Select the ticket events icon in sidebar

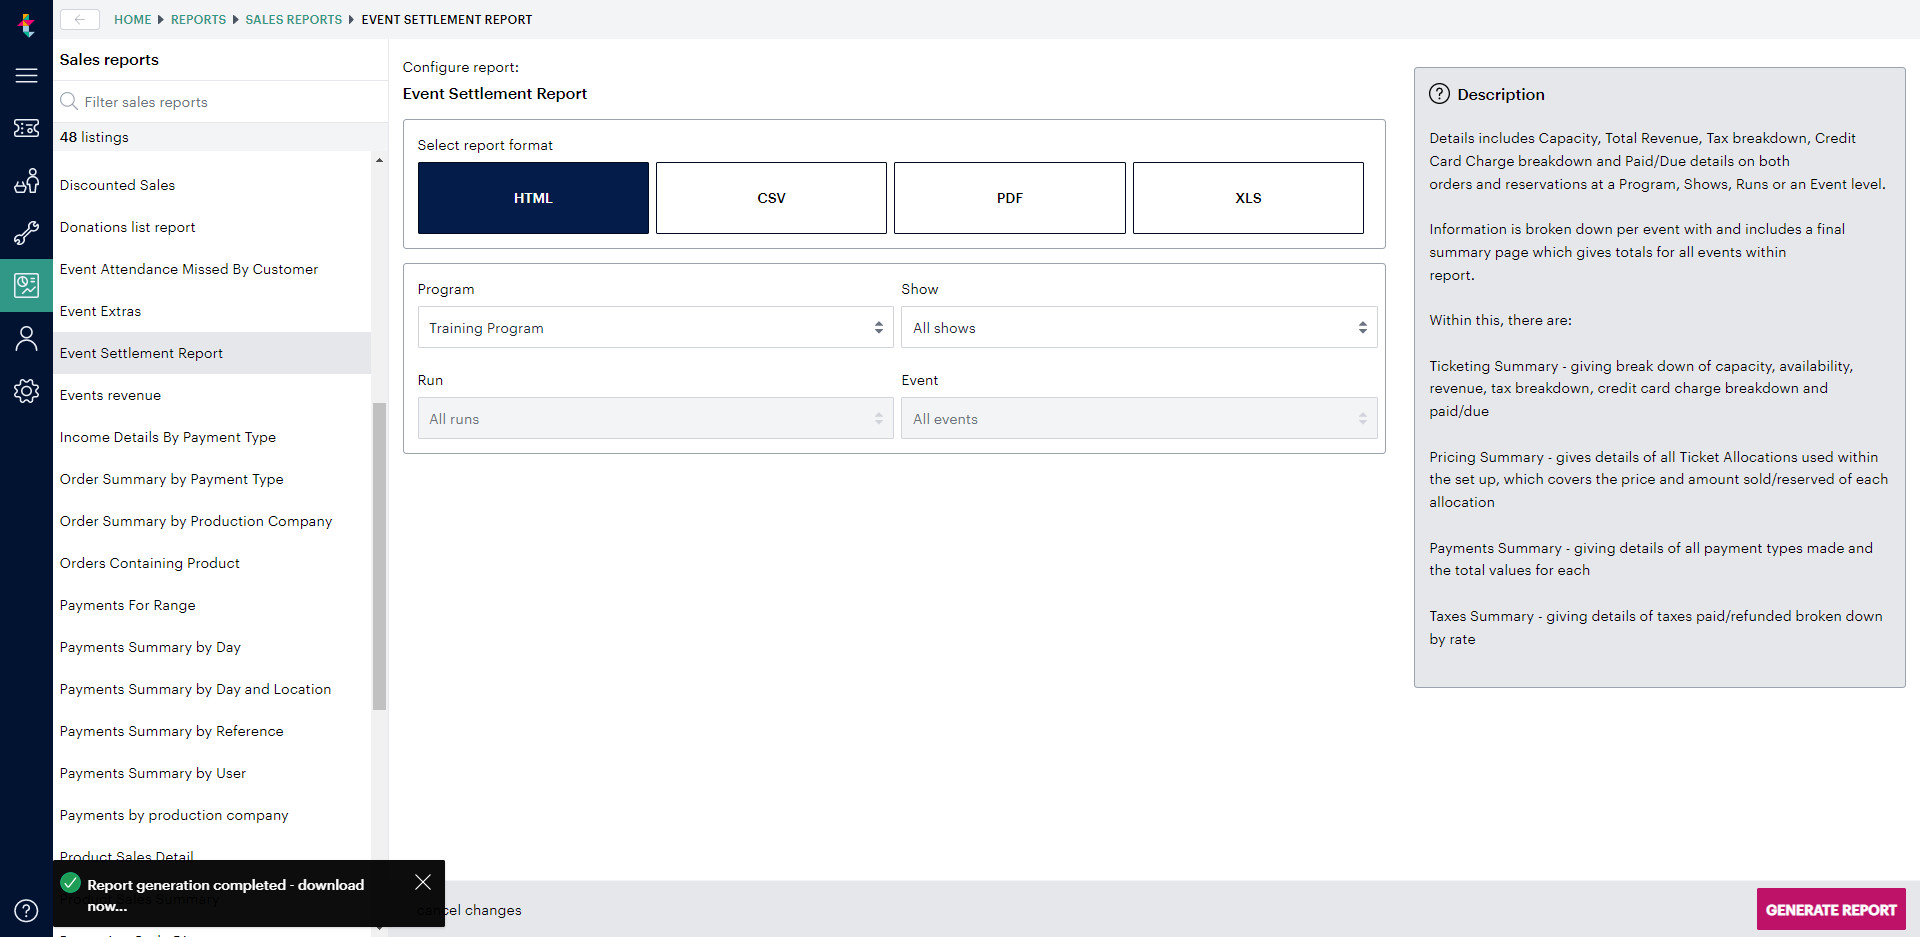(x=26, y=128)
